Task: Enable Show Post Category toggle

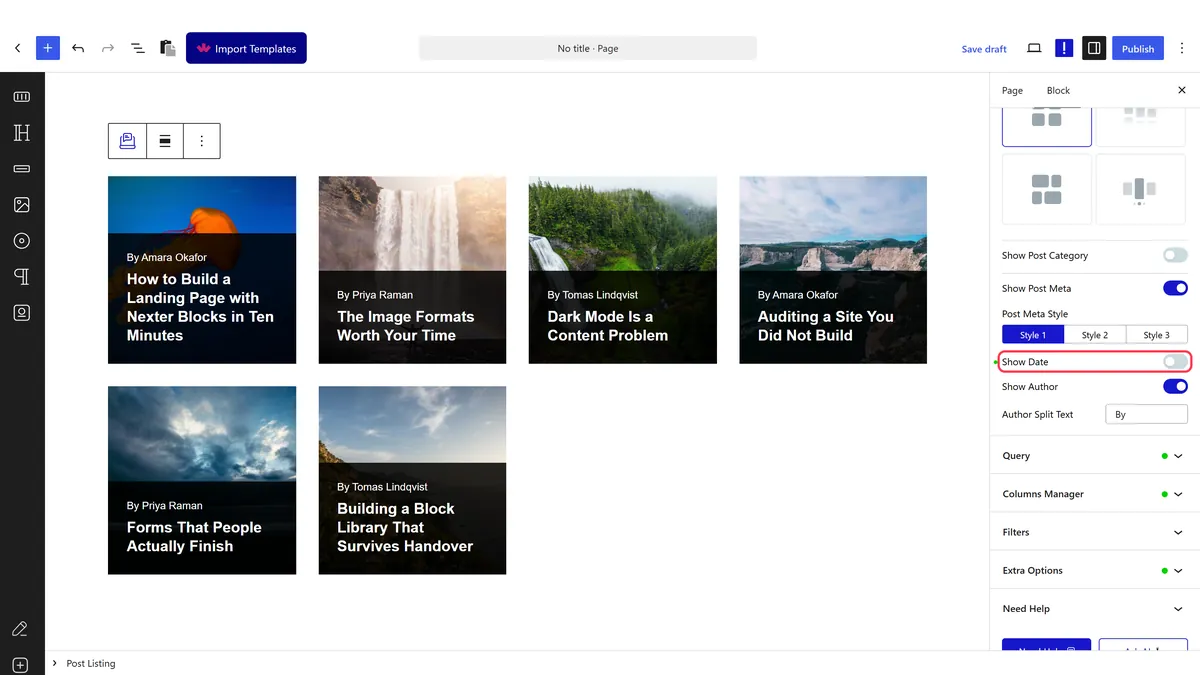Action: [1175, 255]
